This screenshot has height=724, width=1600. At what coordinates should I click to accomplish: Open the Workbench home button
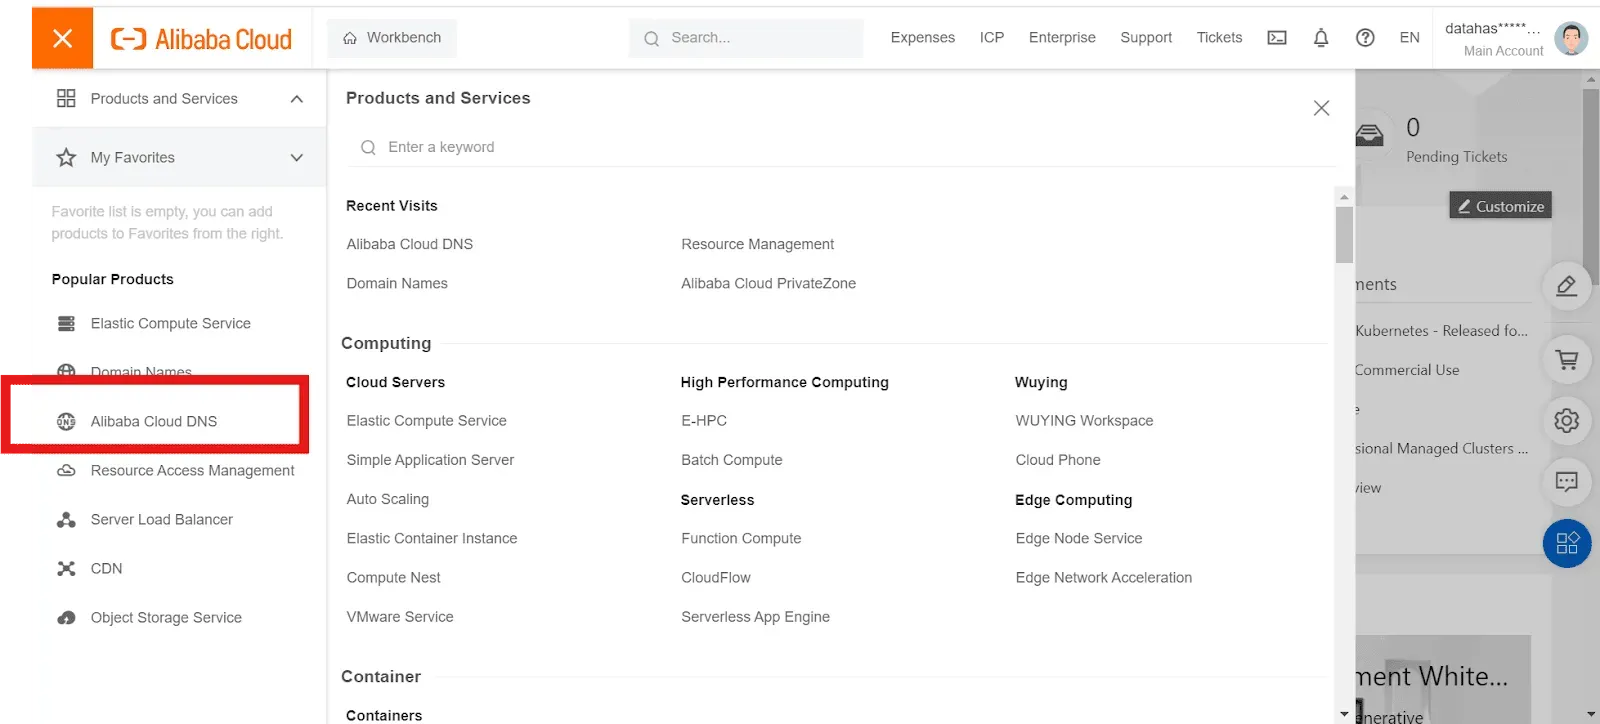tap(392, 38)
